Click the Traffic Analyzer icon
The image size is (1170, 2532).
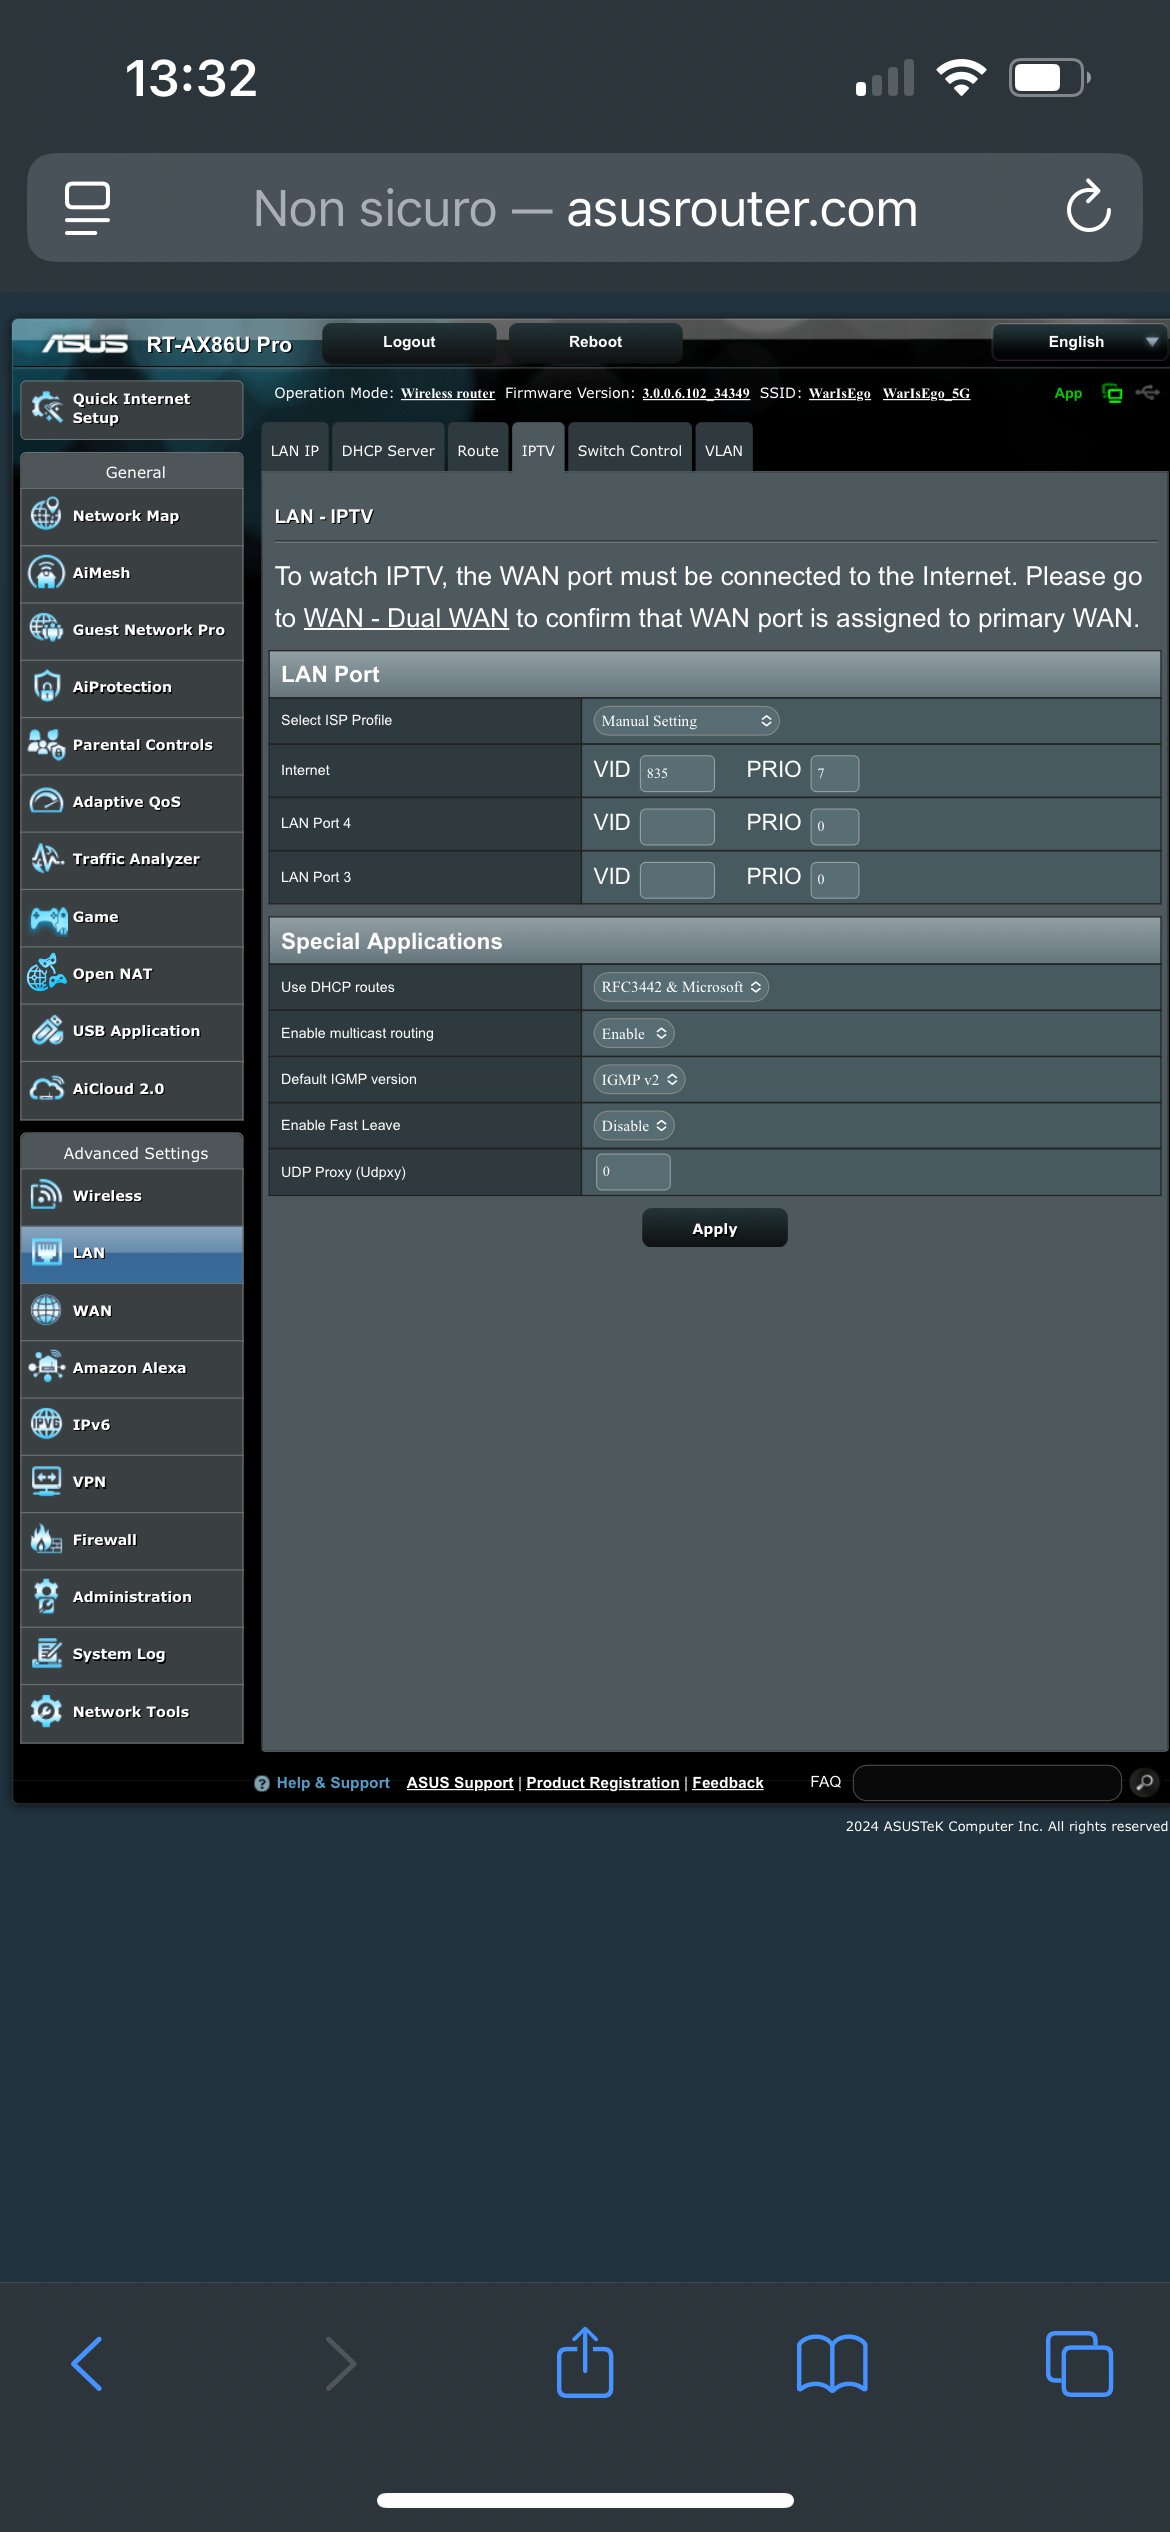(46, 859)
